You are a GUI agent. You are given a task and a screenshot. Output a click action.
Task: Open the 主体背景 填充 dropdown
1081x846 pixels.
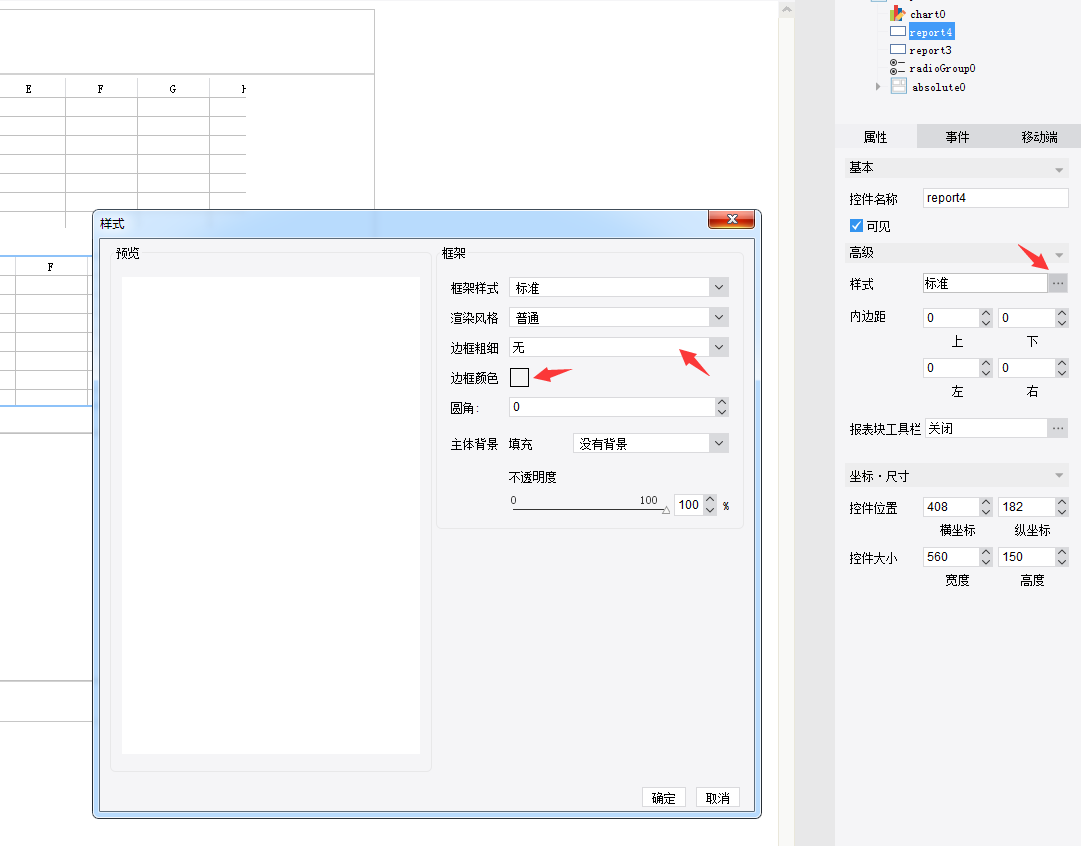pyautogui.click(x=718, y=443)
